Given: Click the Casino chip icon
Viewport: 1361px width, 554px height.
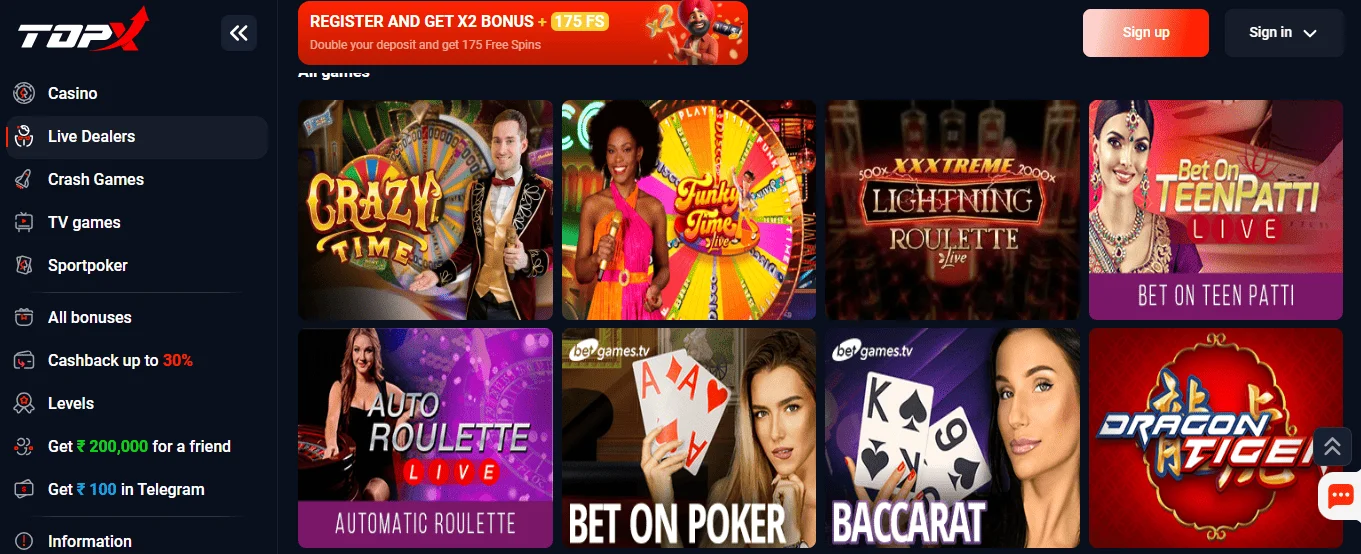Looking at the screenshot, I should (x=24, y=93).
